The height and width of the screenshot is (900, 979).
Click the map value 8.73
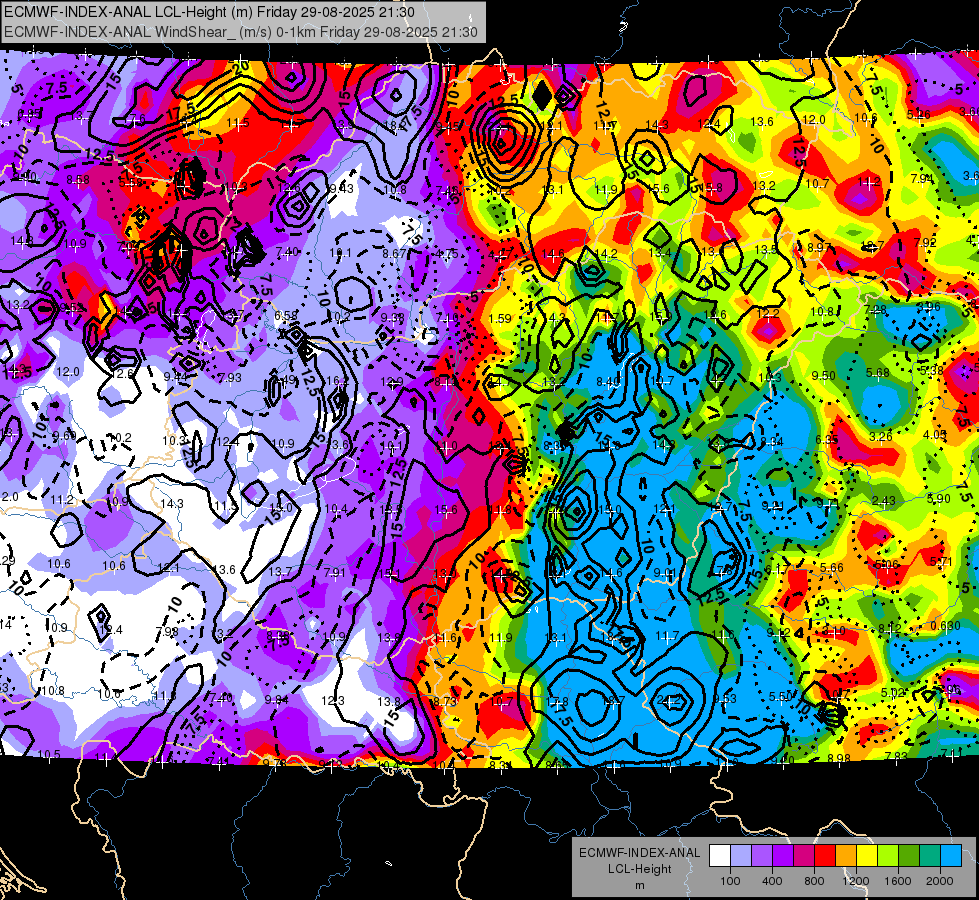click(445, 701)
